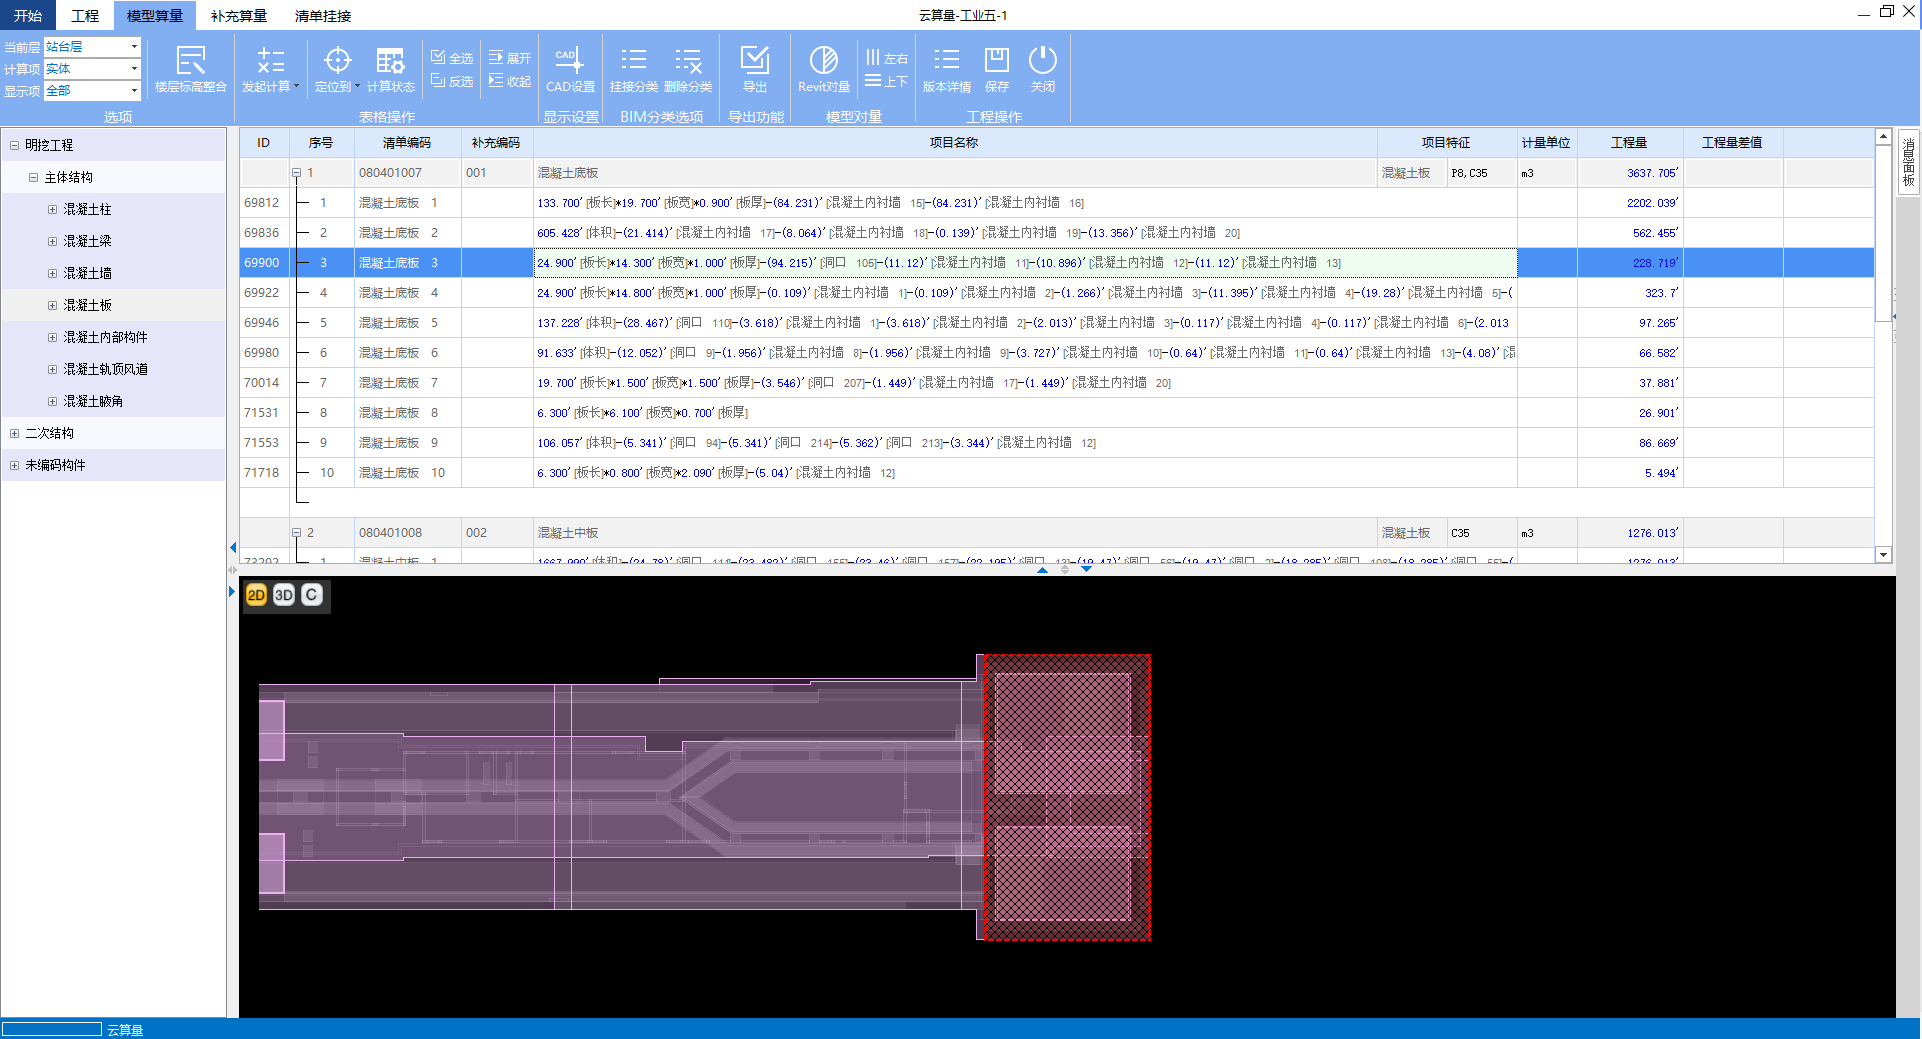Open the 补充算量 ribbon tab
Viewport: 1922px width, 1039px height.
(238, 16)
